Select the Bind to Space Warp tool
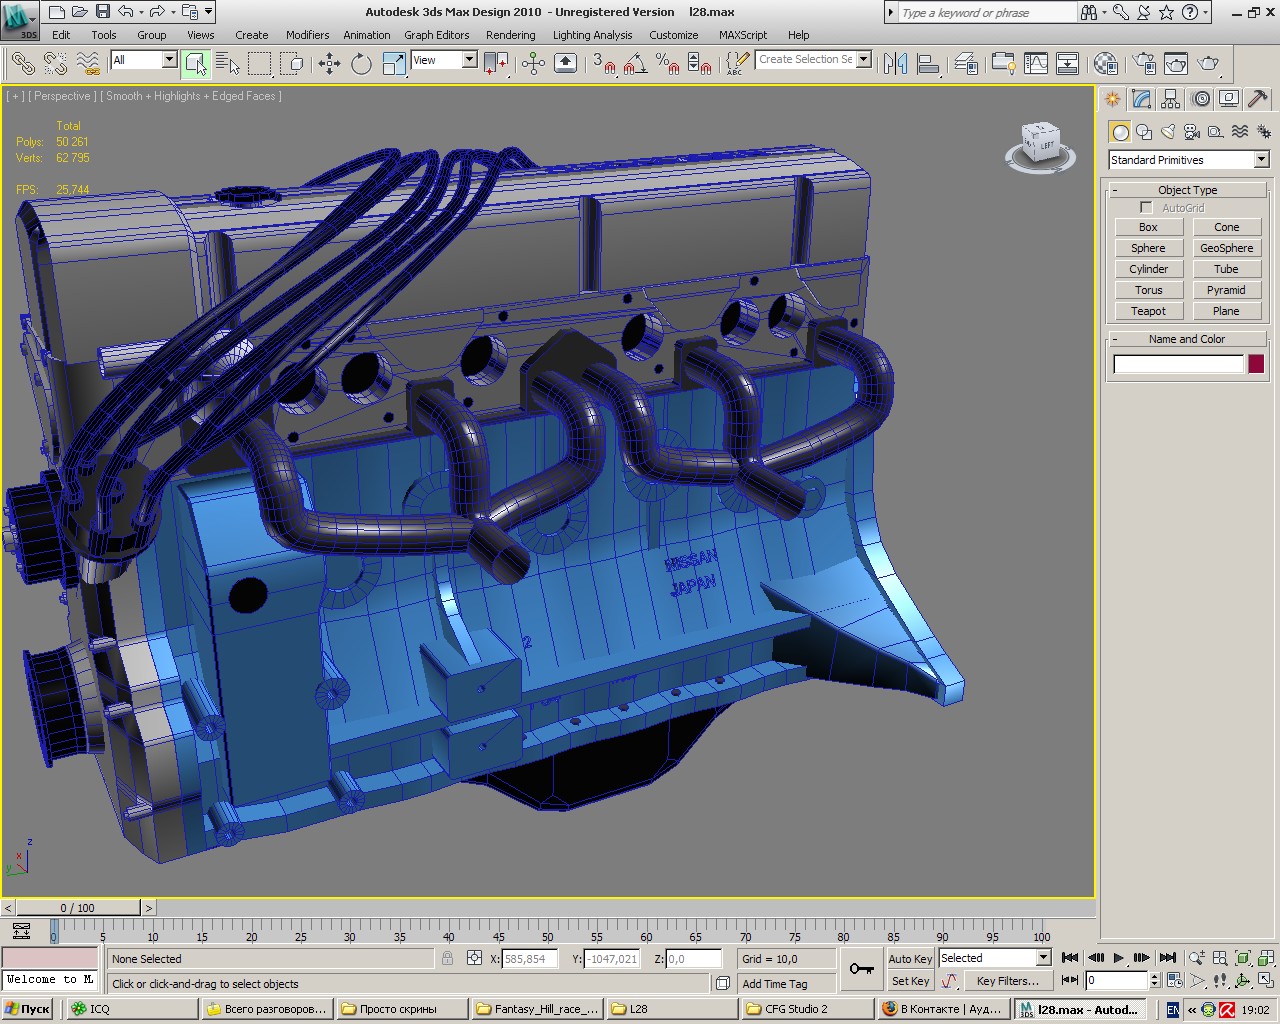The image size is (1280, 1024). (88, 63)
